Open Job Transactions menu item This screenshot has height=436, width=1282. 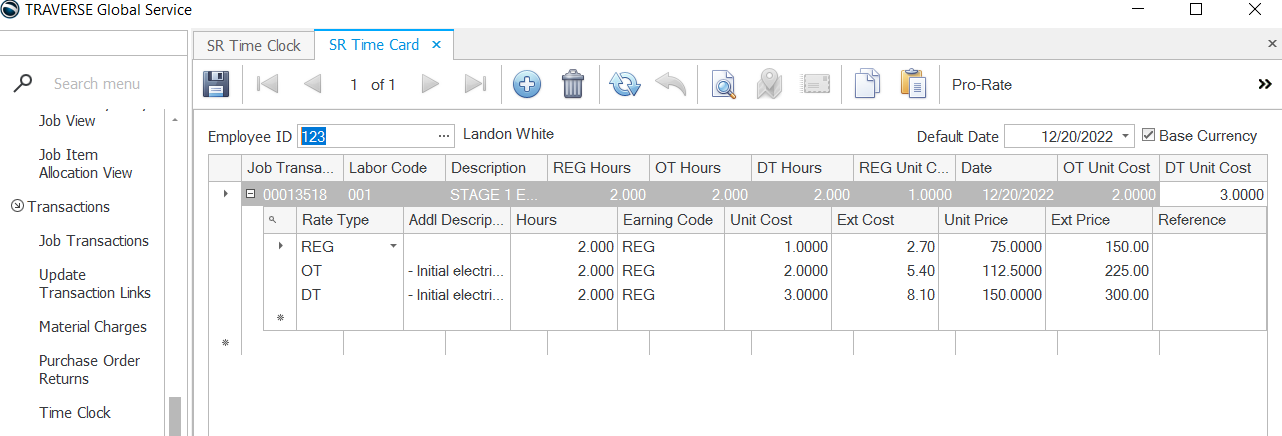94,241
